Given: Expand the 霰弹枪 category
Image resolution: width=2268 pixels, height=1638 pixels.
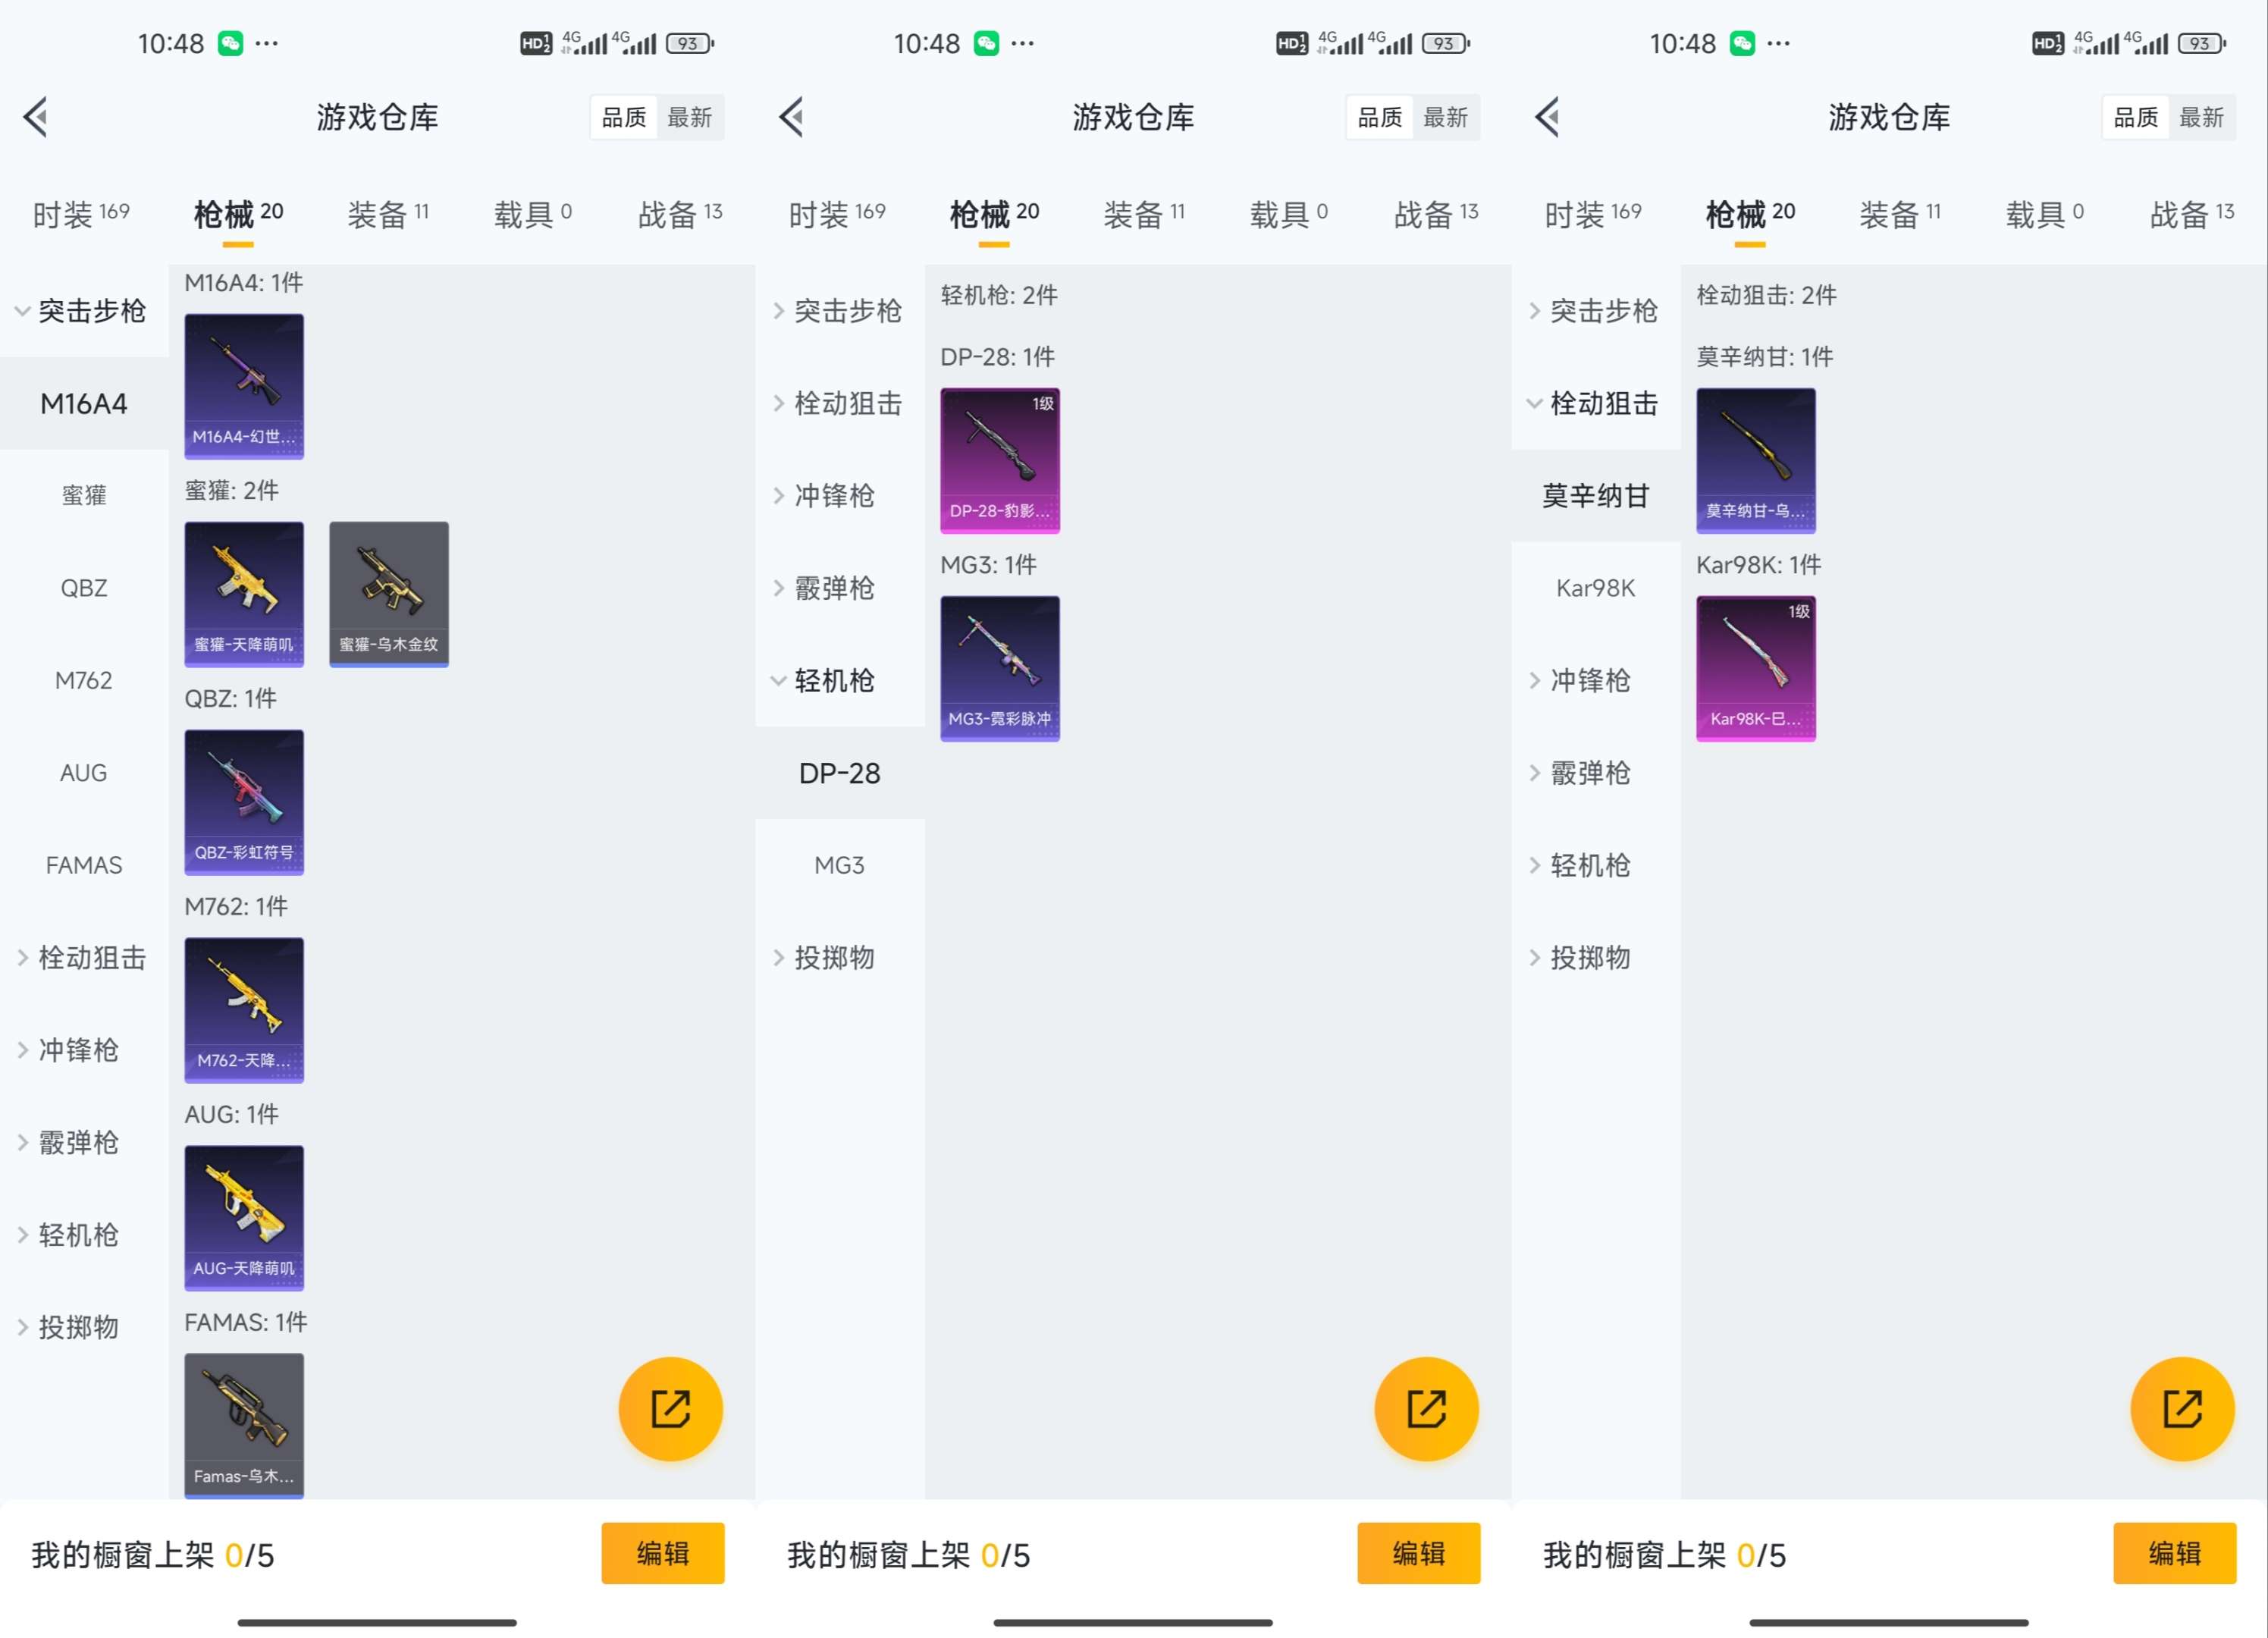Looking at the screenshot, I should (76, 1143).
